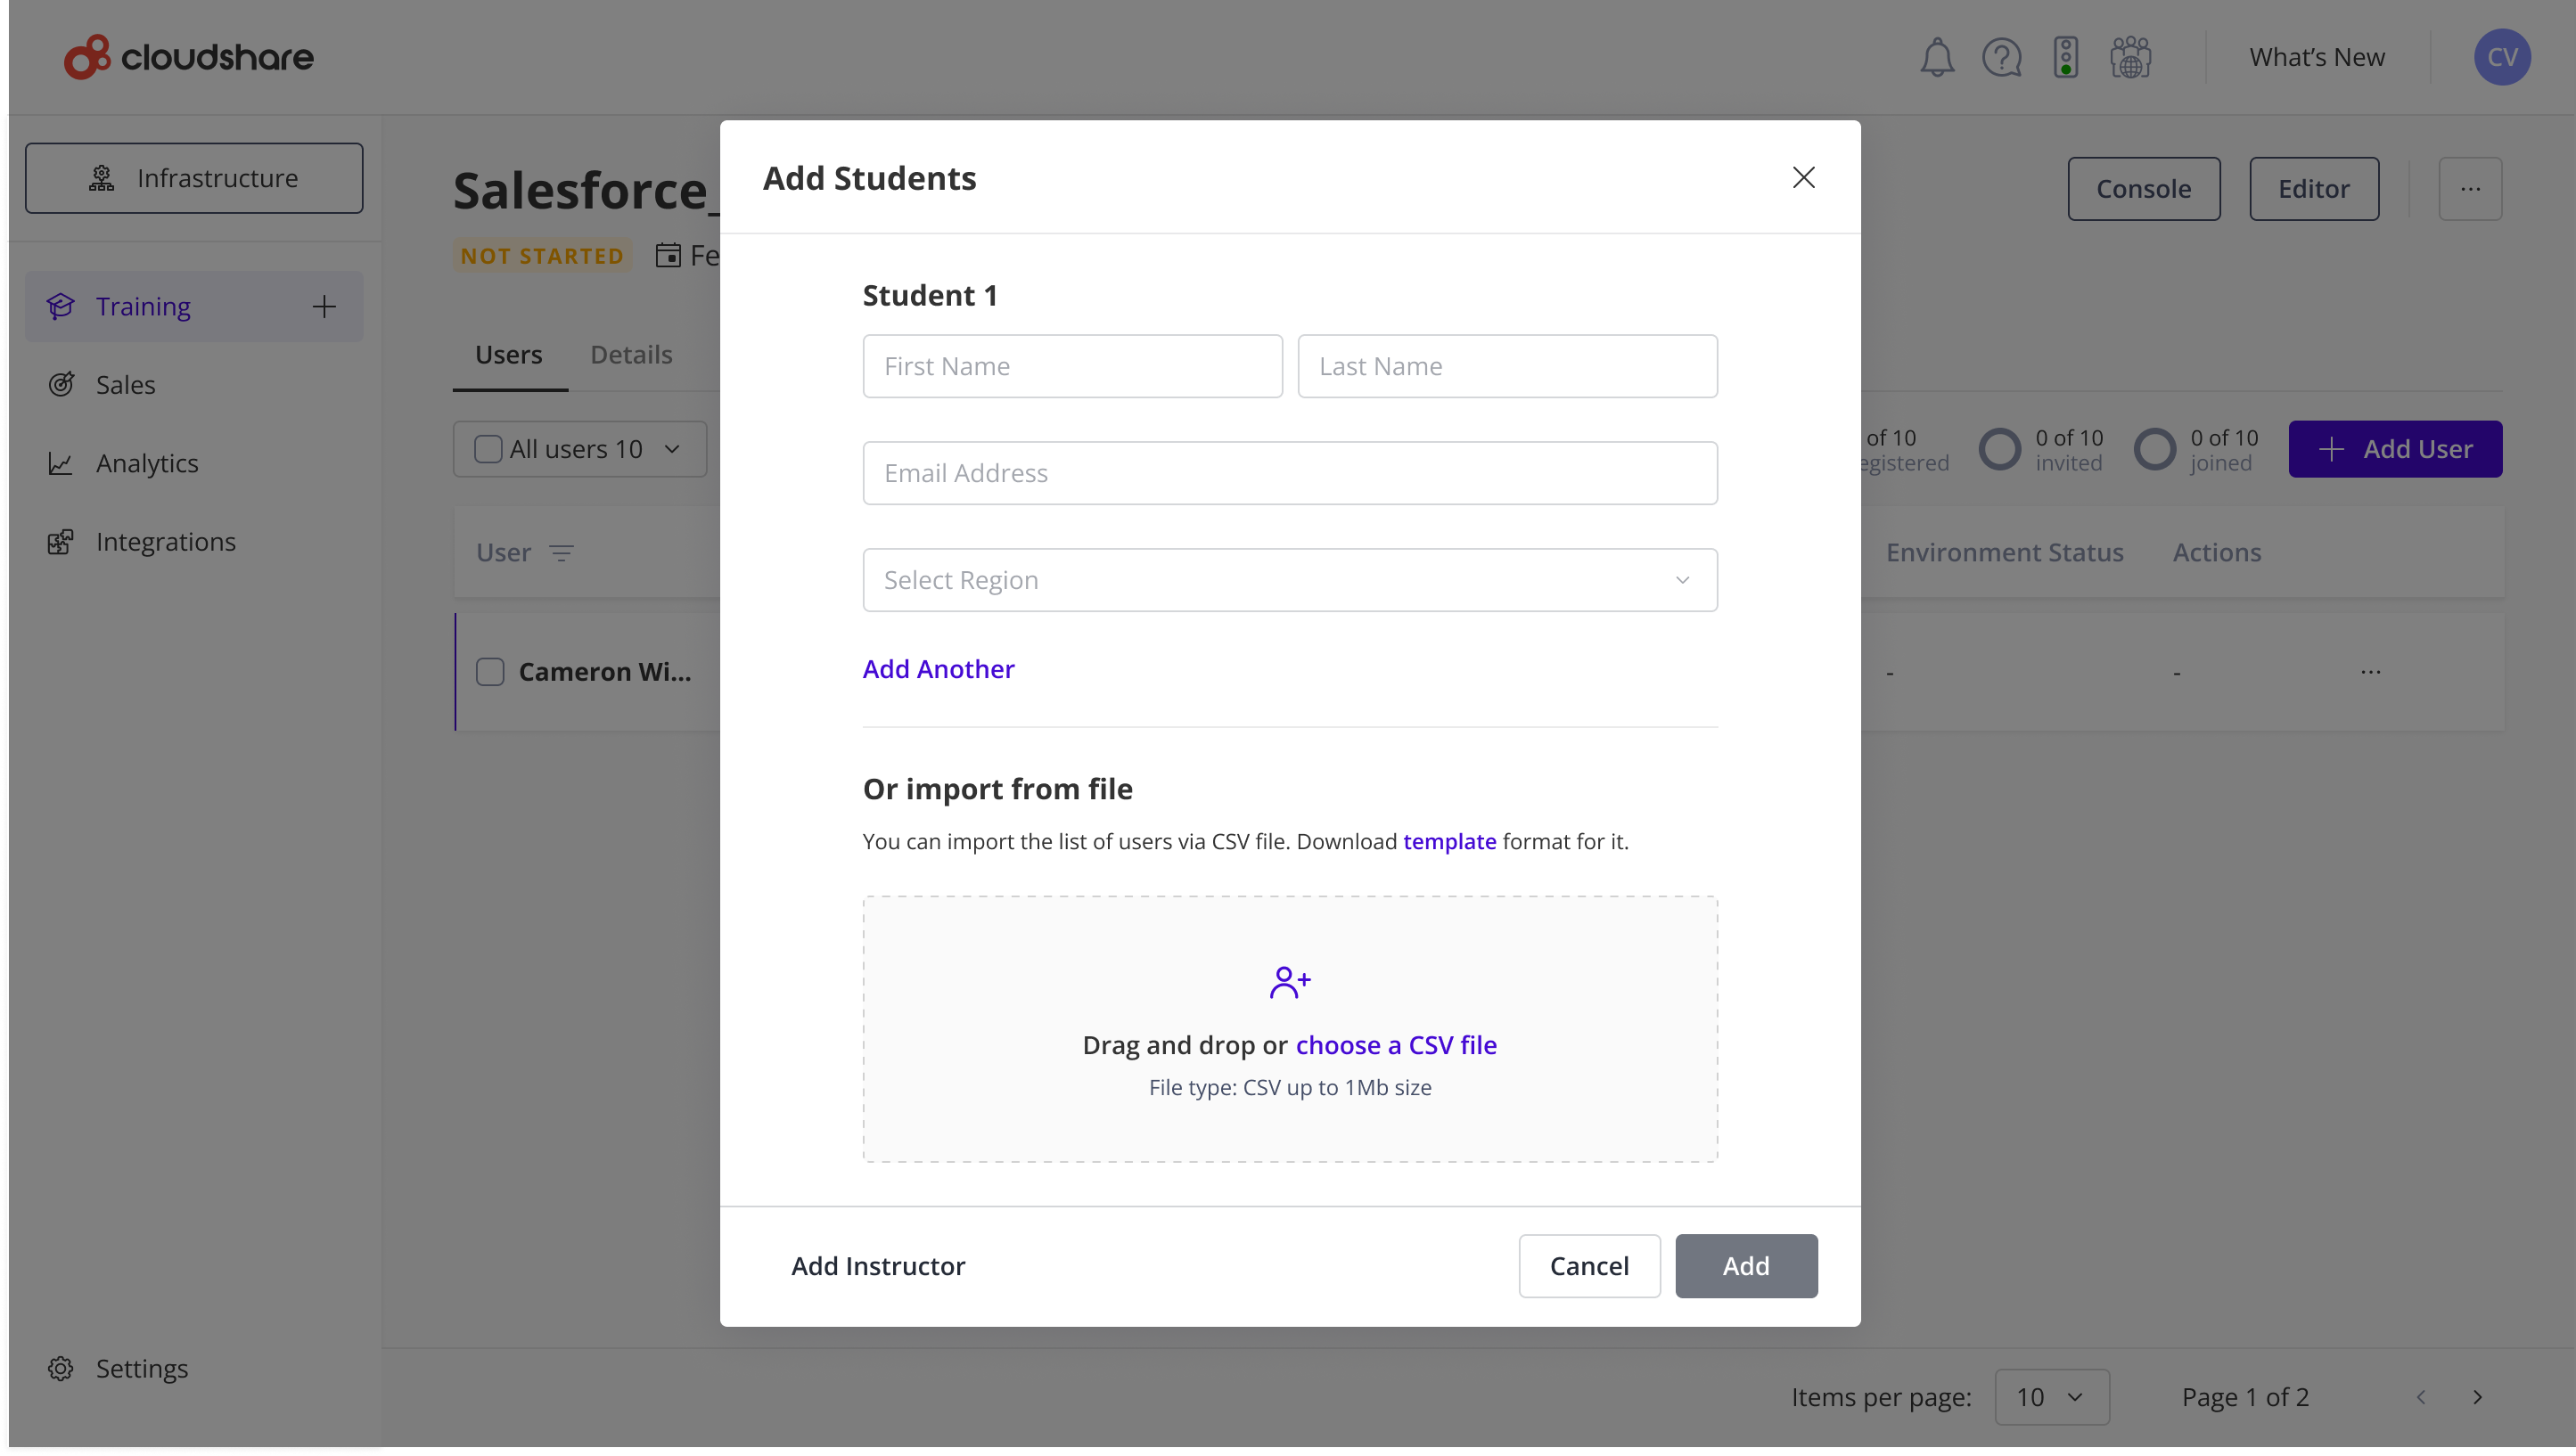Open Analytics in the sidebar
Image resolution: width=2576 pixels, height=1456 pixels.
click(x=147, y=463)
